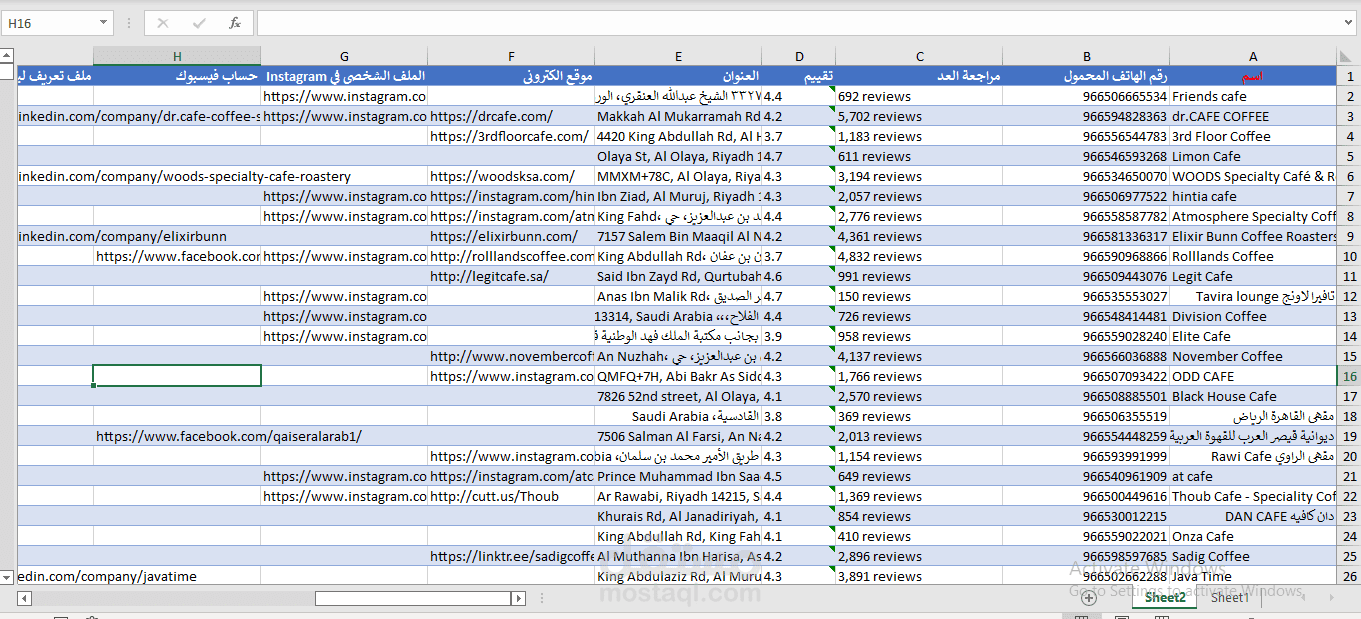Select column A header
The height and width of the screenshot is (619, 1361).
coord(1253,57)
